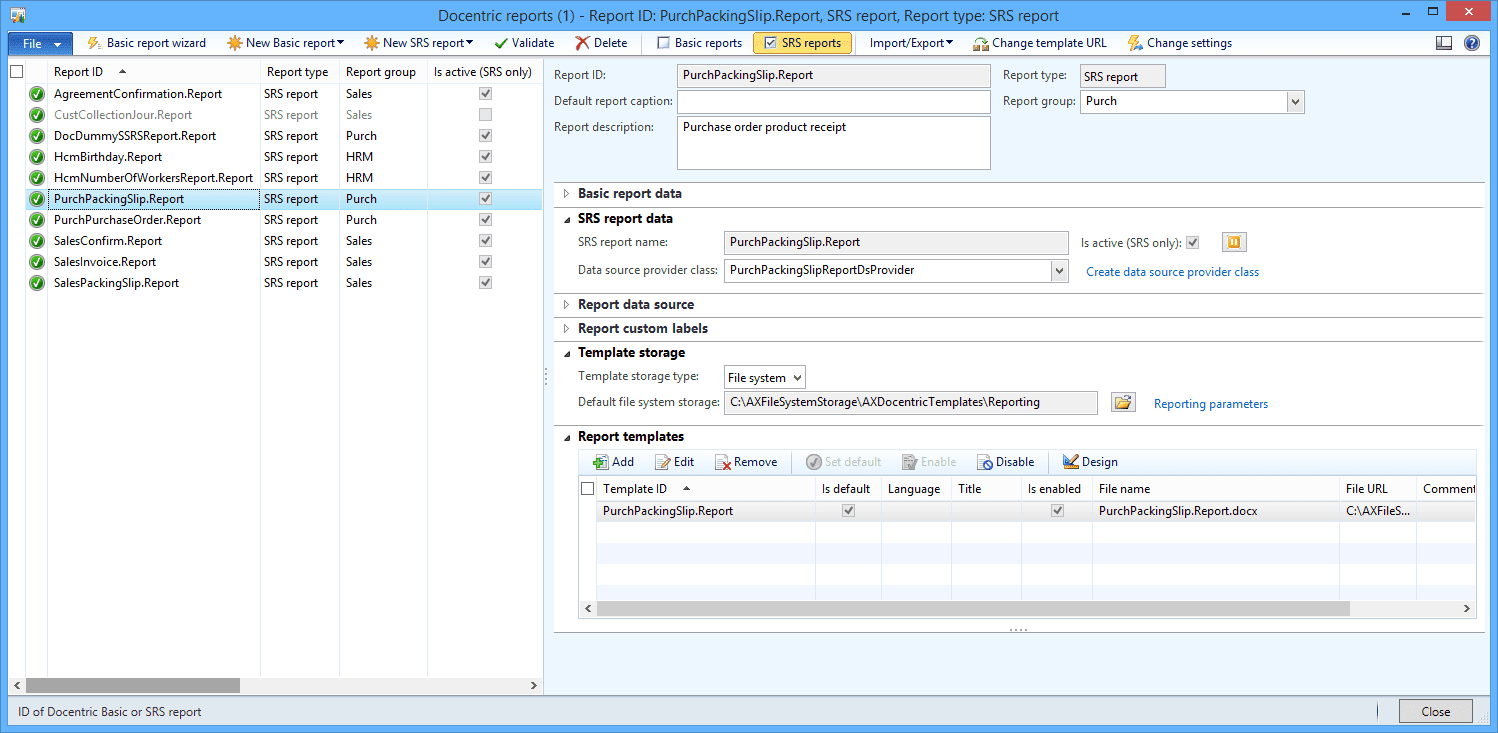Toggle Is default for PurchPackingSlip.Report template

pyautogui.click(x=849, y=511)
